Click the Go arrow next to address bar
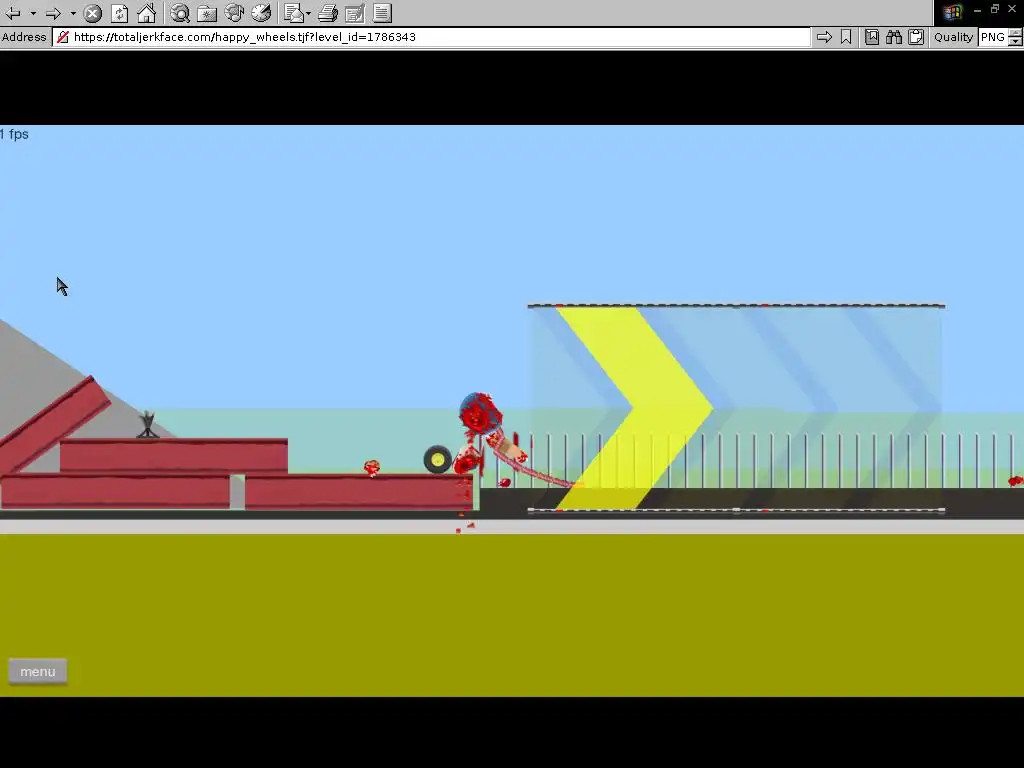Image resolution: width=1024 pixels, height=768 pixels. point(824,37)
